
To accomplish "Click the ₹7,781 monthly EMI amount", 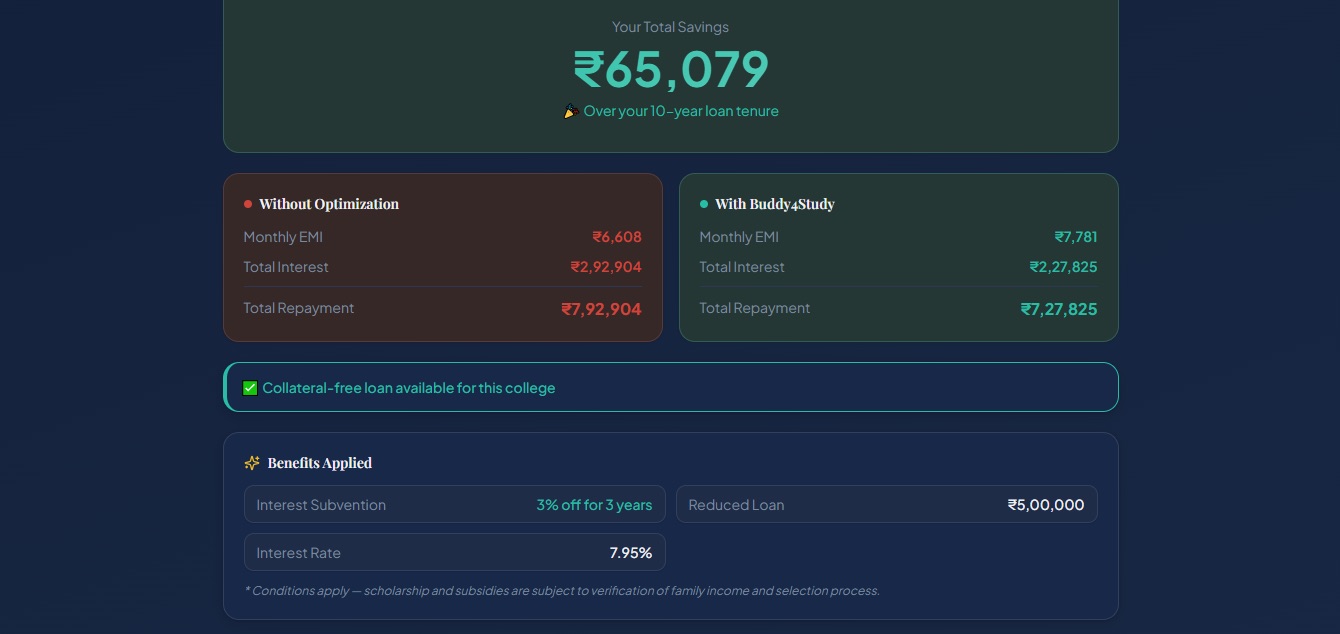I will tap(1075, 237).
